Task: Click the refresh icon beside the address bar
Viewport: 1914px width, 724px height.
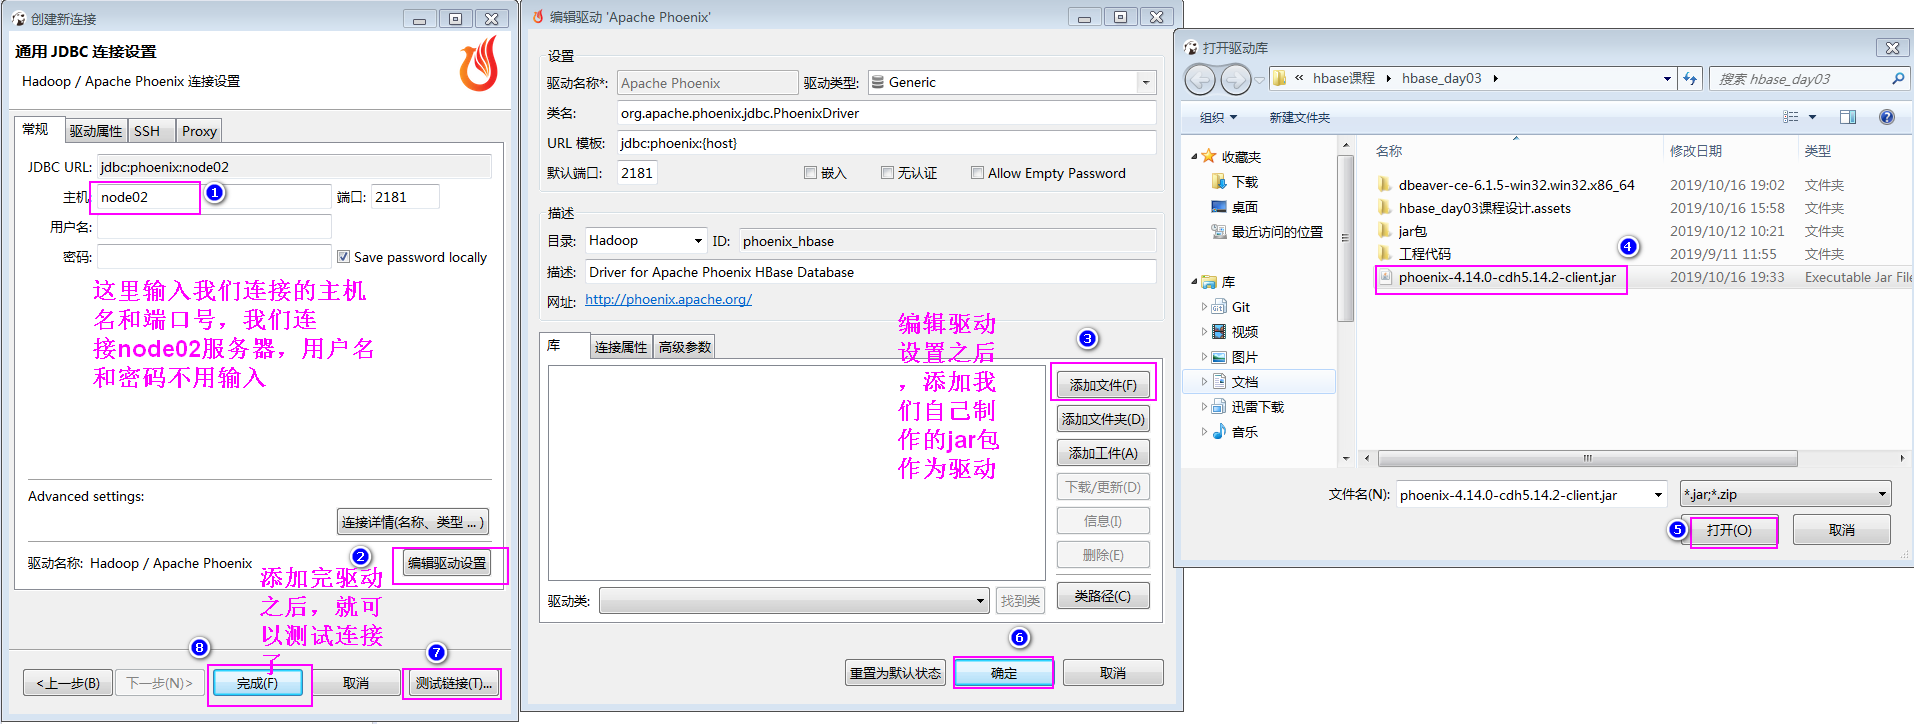Action: (1690, 78)
